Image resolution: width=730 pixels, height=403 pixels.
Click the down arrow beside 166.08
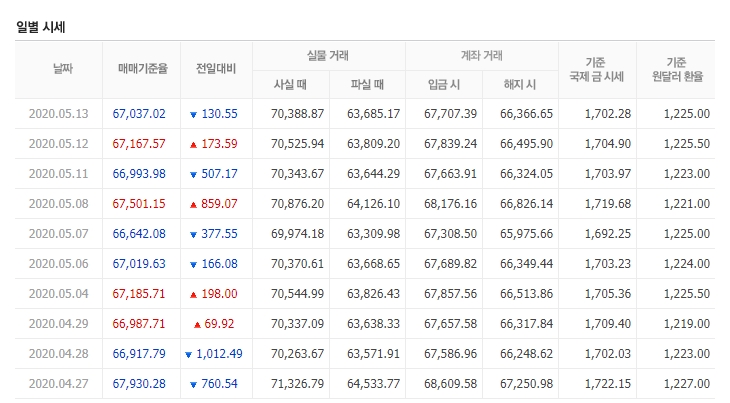click(194, 265)
